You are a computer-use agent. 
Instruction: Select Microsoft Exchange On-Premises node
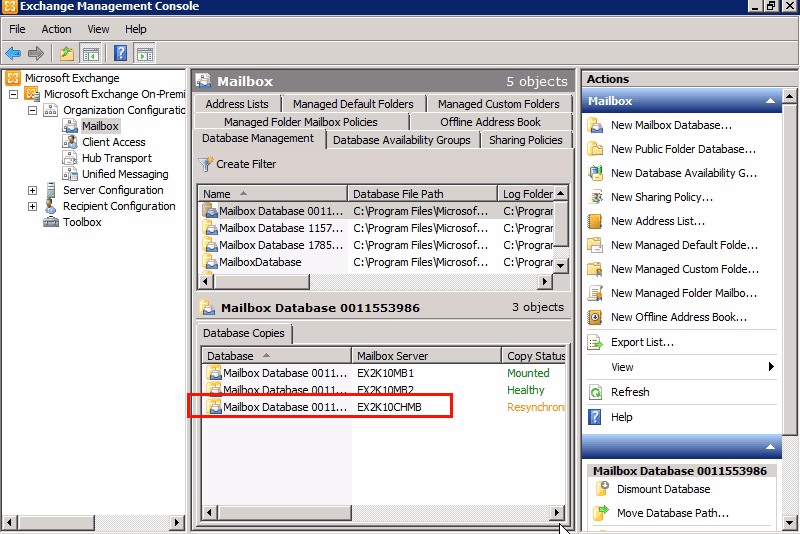tap(114, 94)
